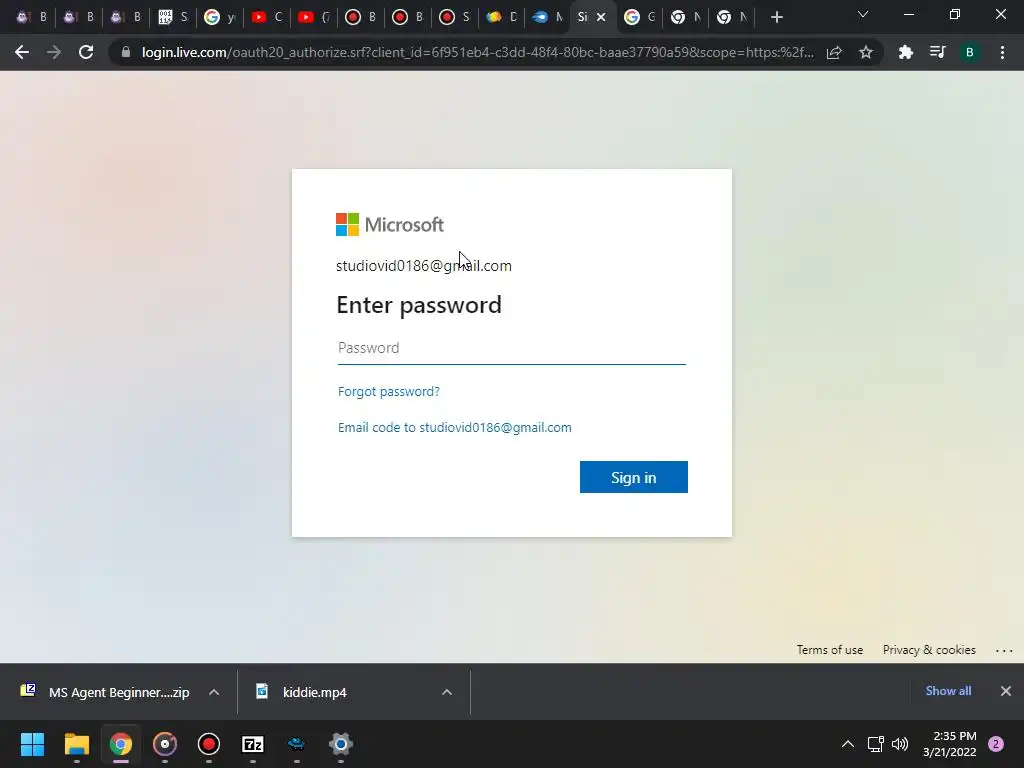Open the Windows Start menu
Image resolution: width=1024 pixels, height=768 pixels.
point(33,744)
